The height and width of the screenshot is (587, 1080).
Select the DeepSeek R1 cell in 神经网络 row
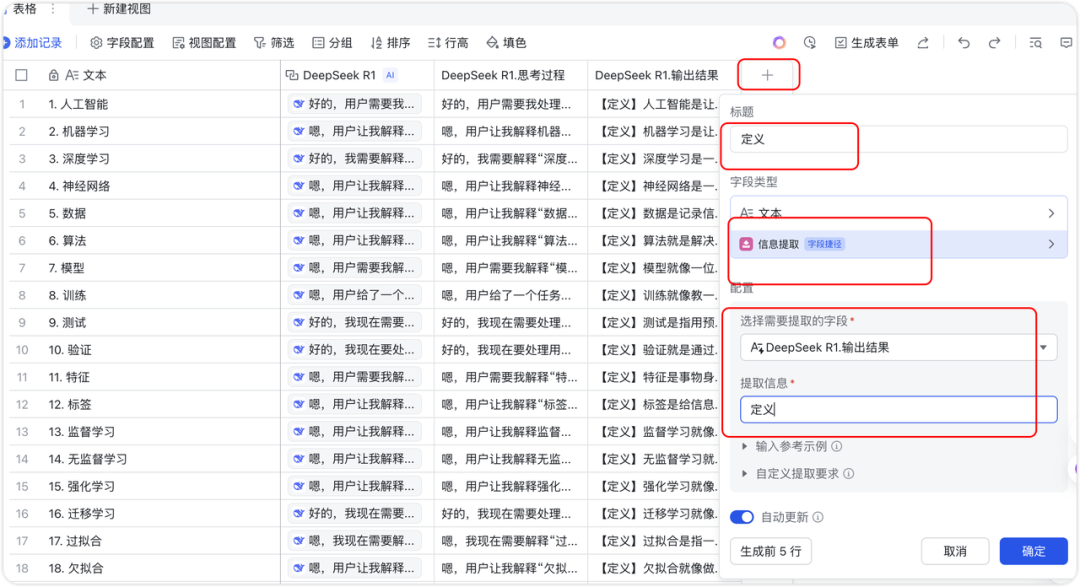click(357, 186)
